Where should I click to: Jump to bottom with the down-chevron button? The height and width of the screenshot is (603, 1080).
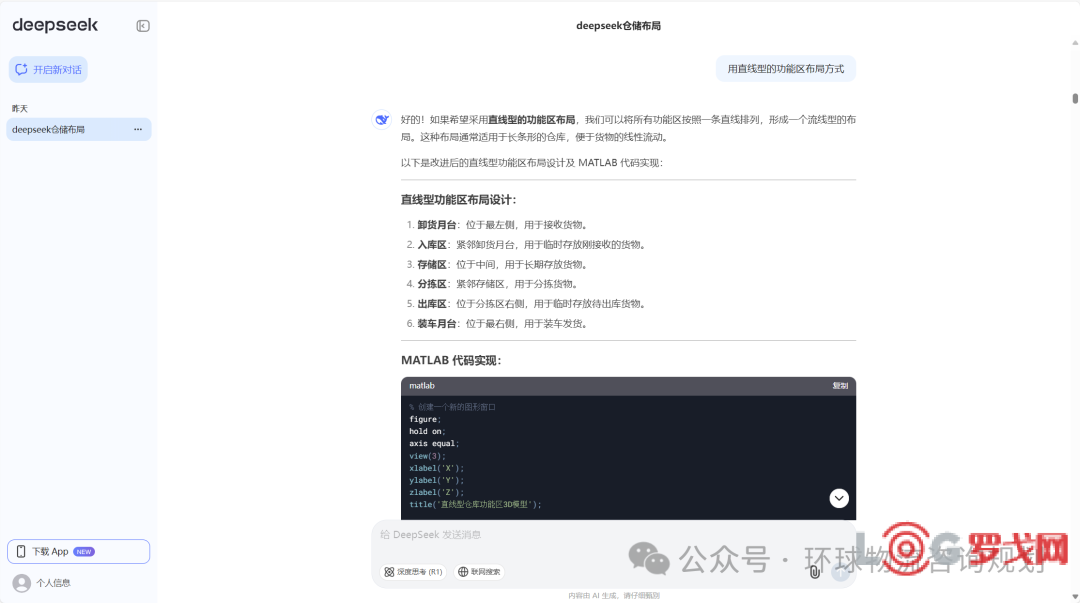coord(839,498)
